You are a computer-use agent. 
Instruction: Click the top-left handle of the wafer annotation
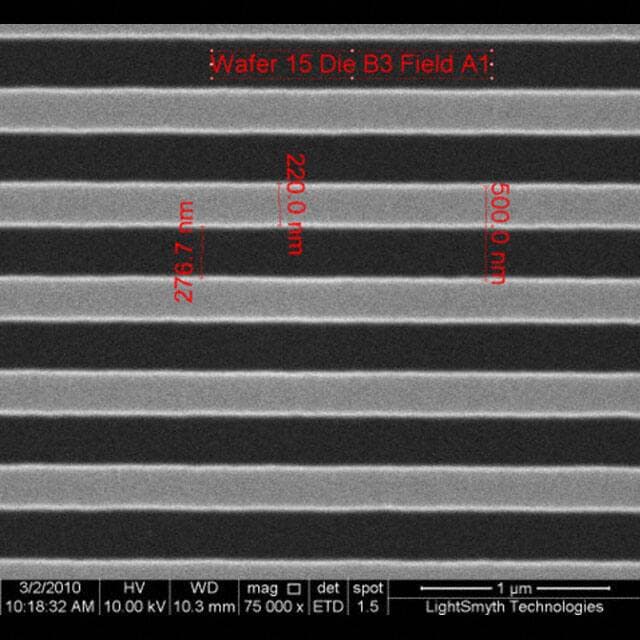point(212,52)
